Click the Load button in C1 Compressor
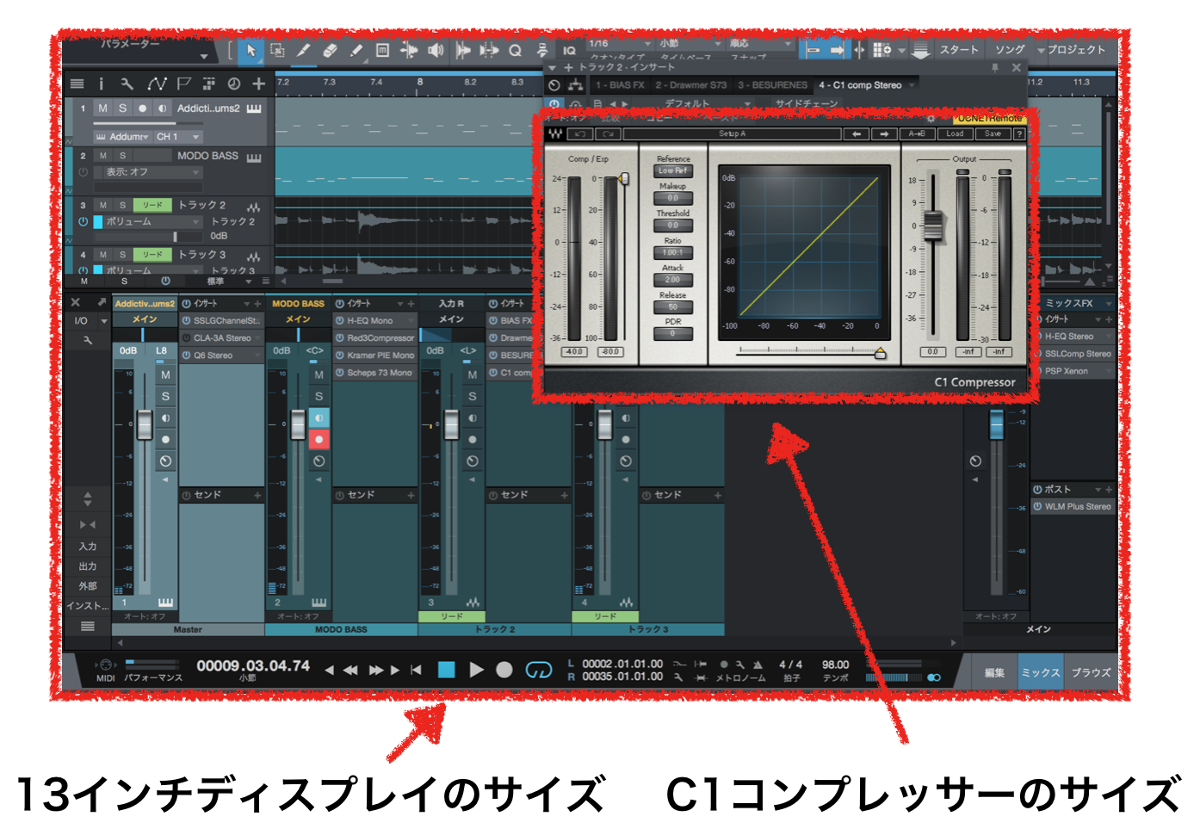Screen dimensions: 1200x835 click(955, 133)
